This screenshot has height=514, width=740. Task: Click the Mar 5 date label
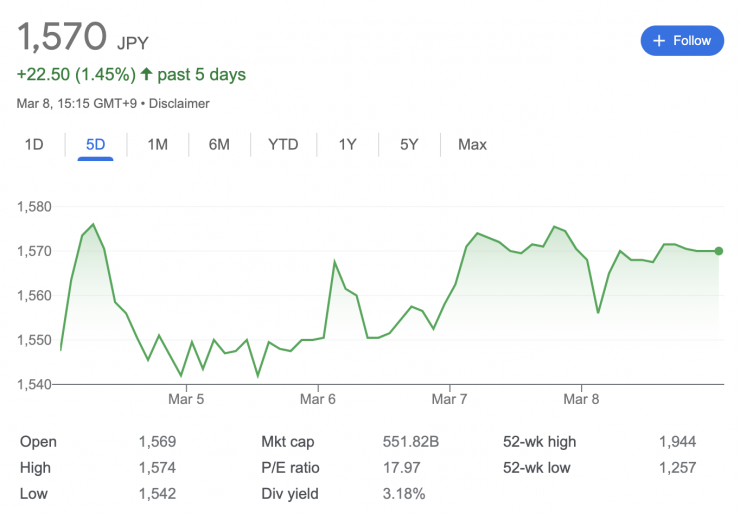point(186,399)
